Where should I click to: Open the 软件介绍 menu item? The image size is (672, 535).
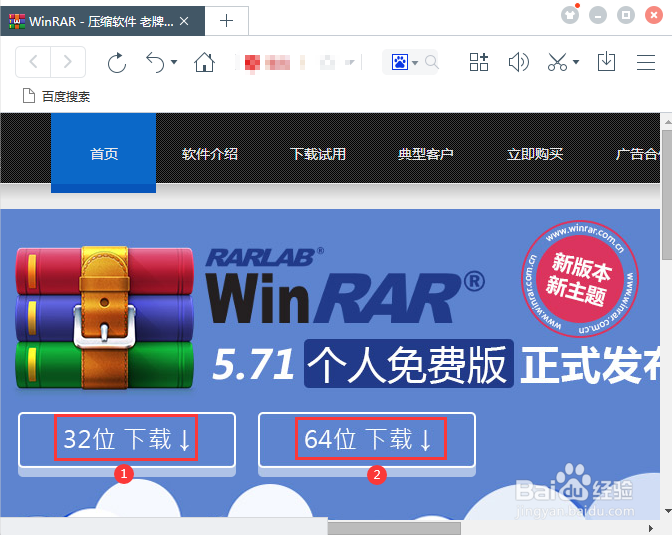tap(210, 154)
